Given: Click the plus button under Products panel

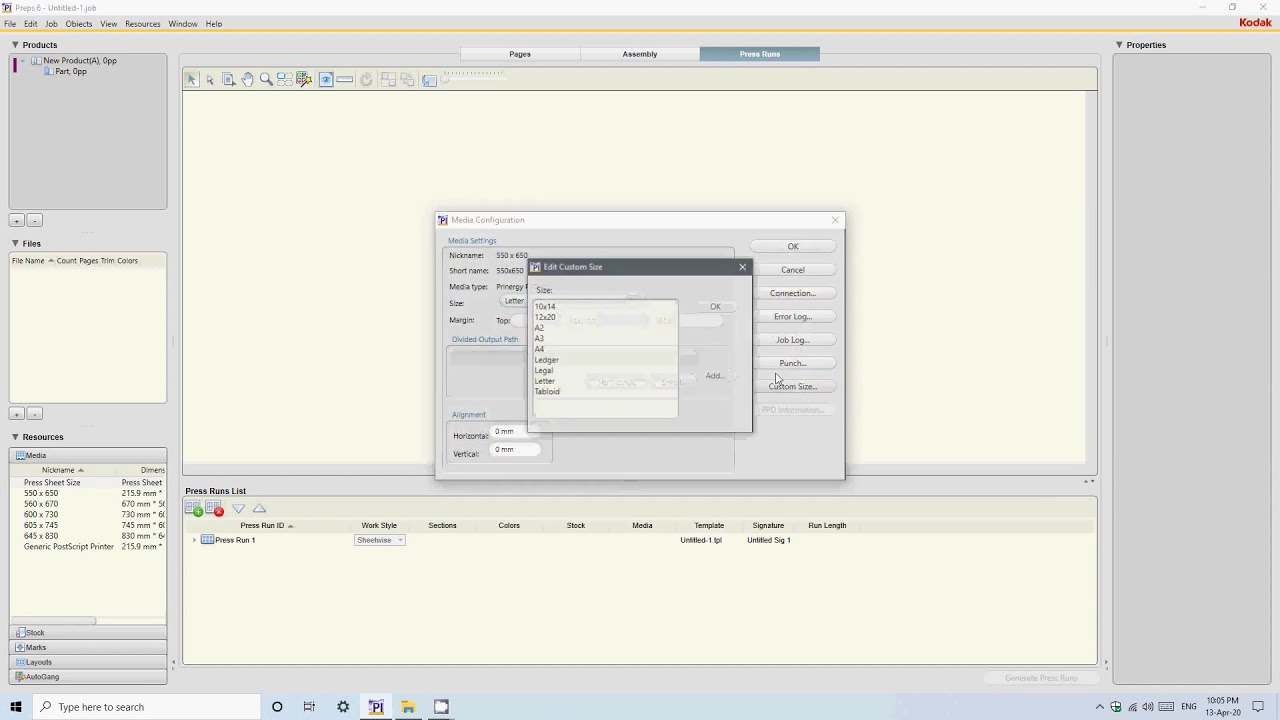Looking at the screenshot, I should [17, 221].
